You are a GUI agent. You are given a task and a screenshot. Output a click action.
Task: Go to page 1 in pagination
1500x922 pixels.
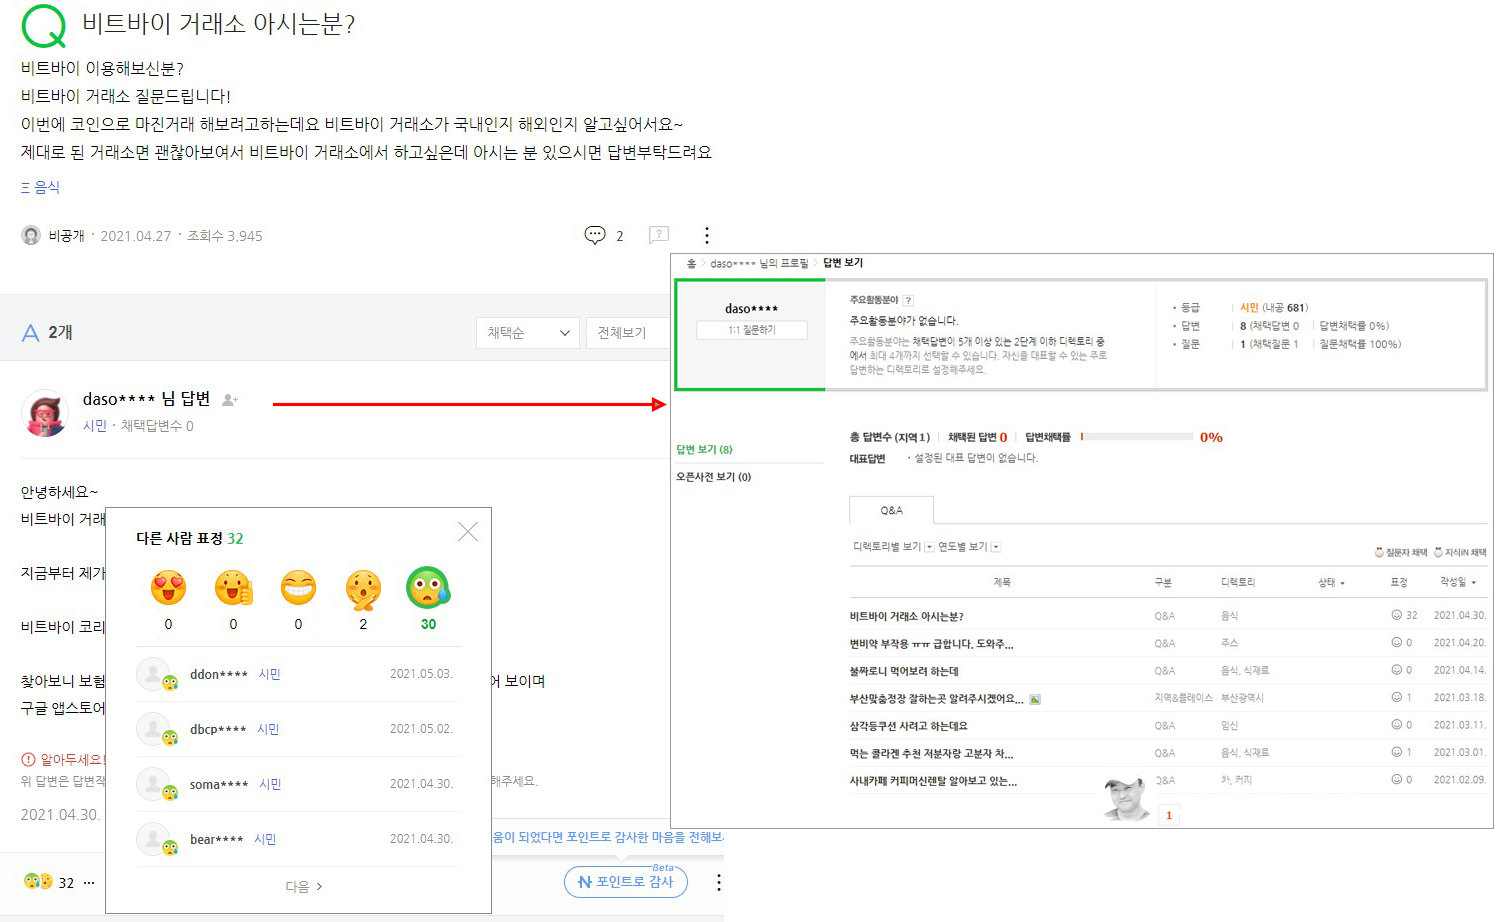click(x=1169, y=815)
